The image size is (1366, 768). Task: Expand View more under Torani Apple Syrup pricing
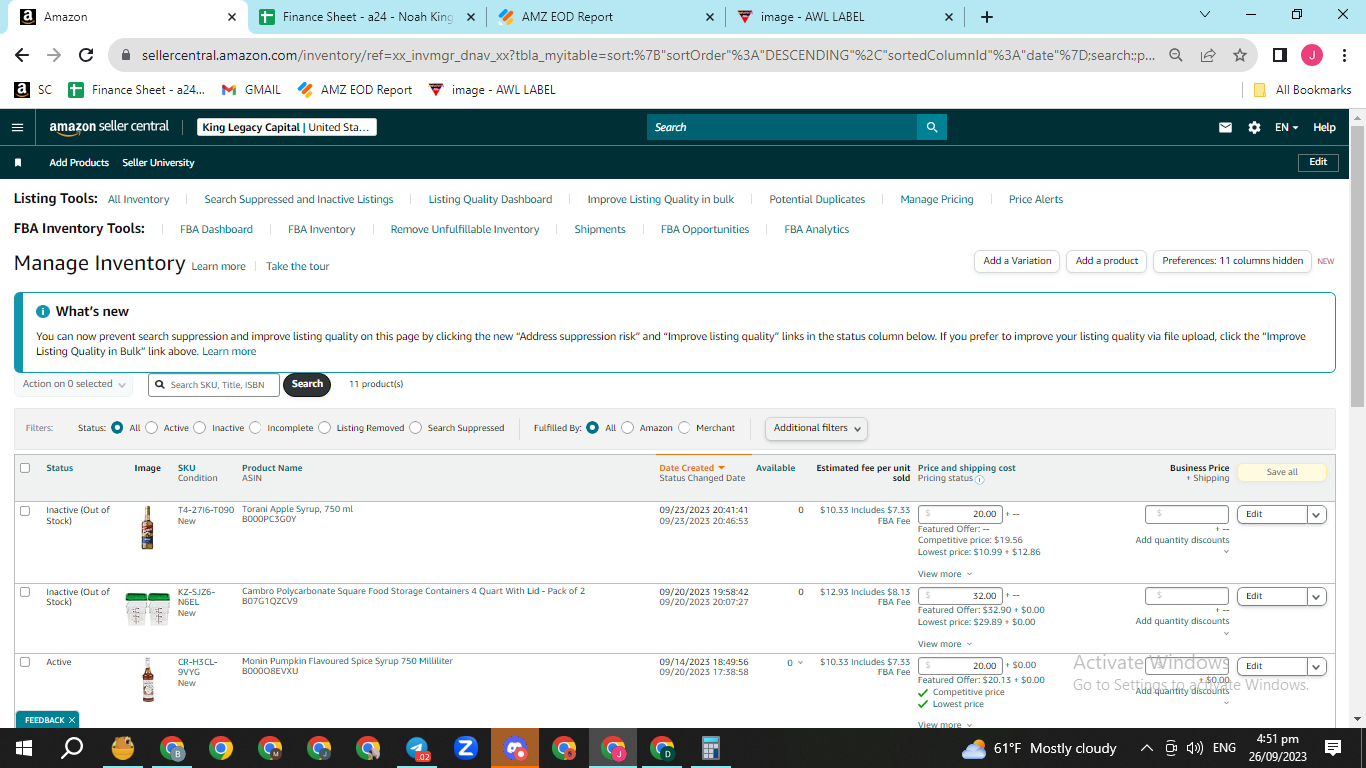click(943, 574)
